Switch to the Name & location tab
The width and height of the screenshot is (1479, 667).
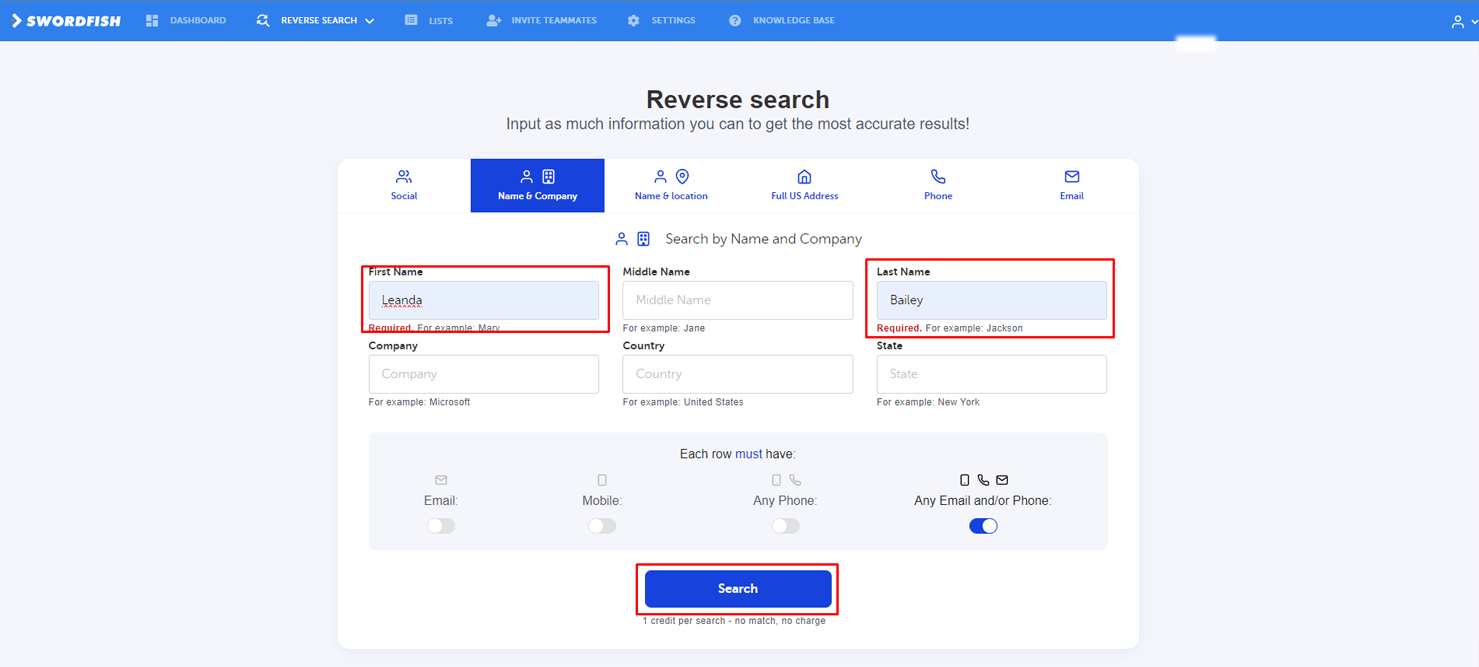(671, 186)
